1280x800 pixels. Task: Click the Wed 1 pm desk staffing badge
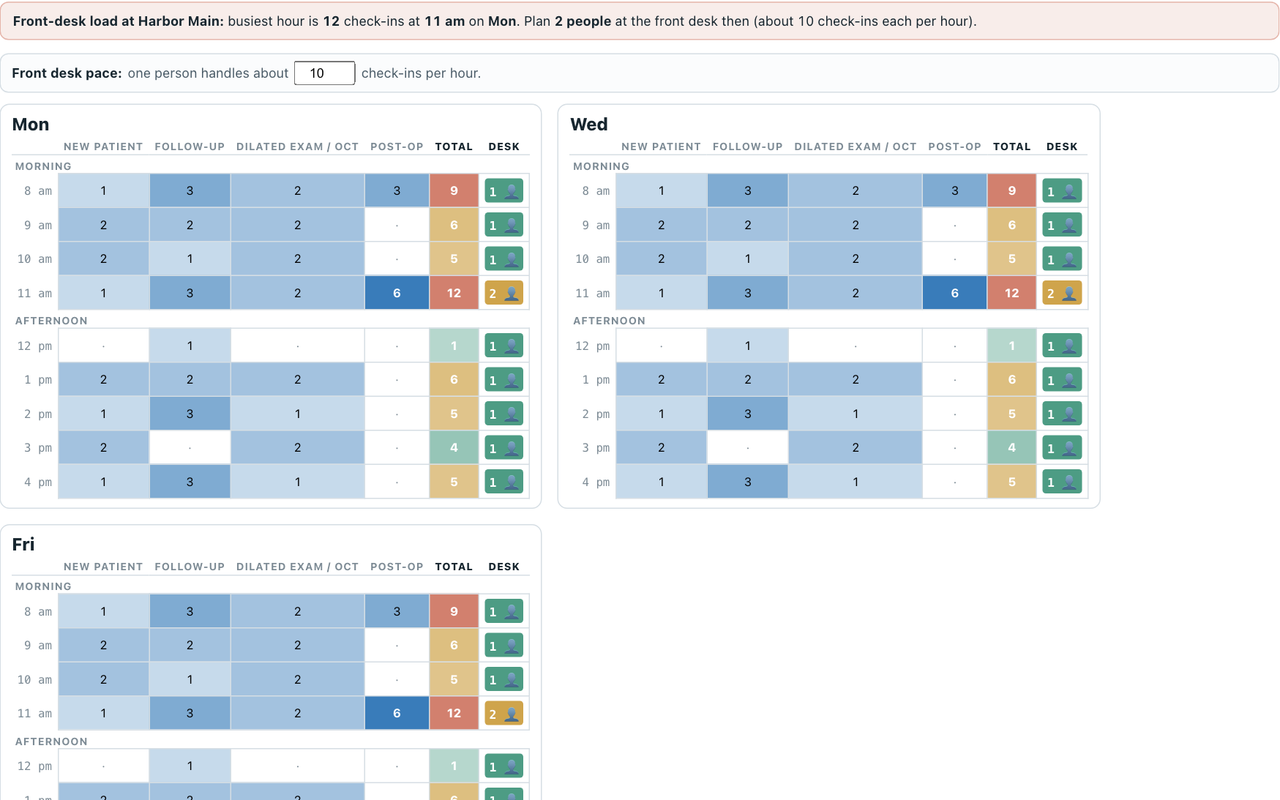1062,380
